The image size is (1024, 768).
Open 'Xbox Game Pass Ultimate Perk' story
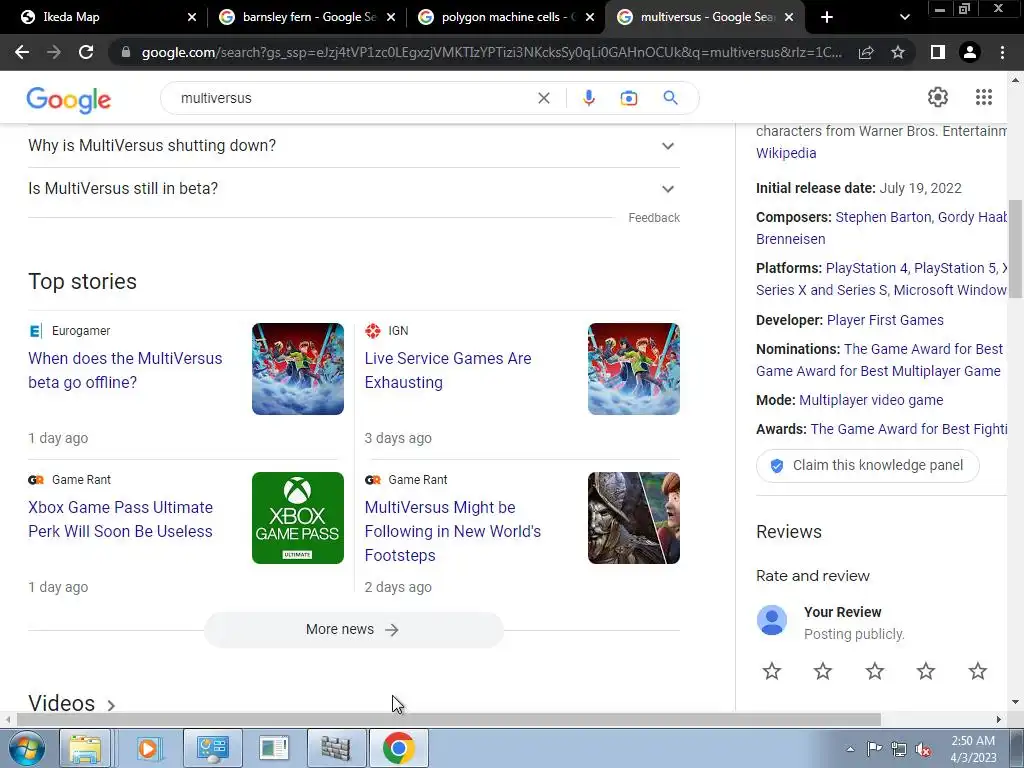pos(121,519)
